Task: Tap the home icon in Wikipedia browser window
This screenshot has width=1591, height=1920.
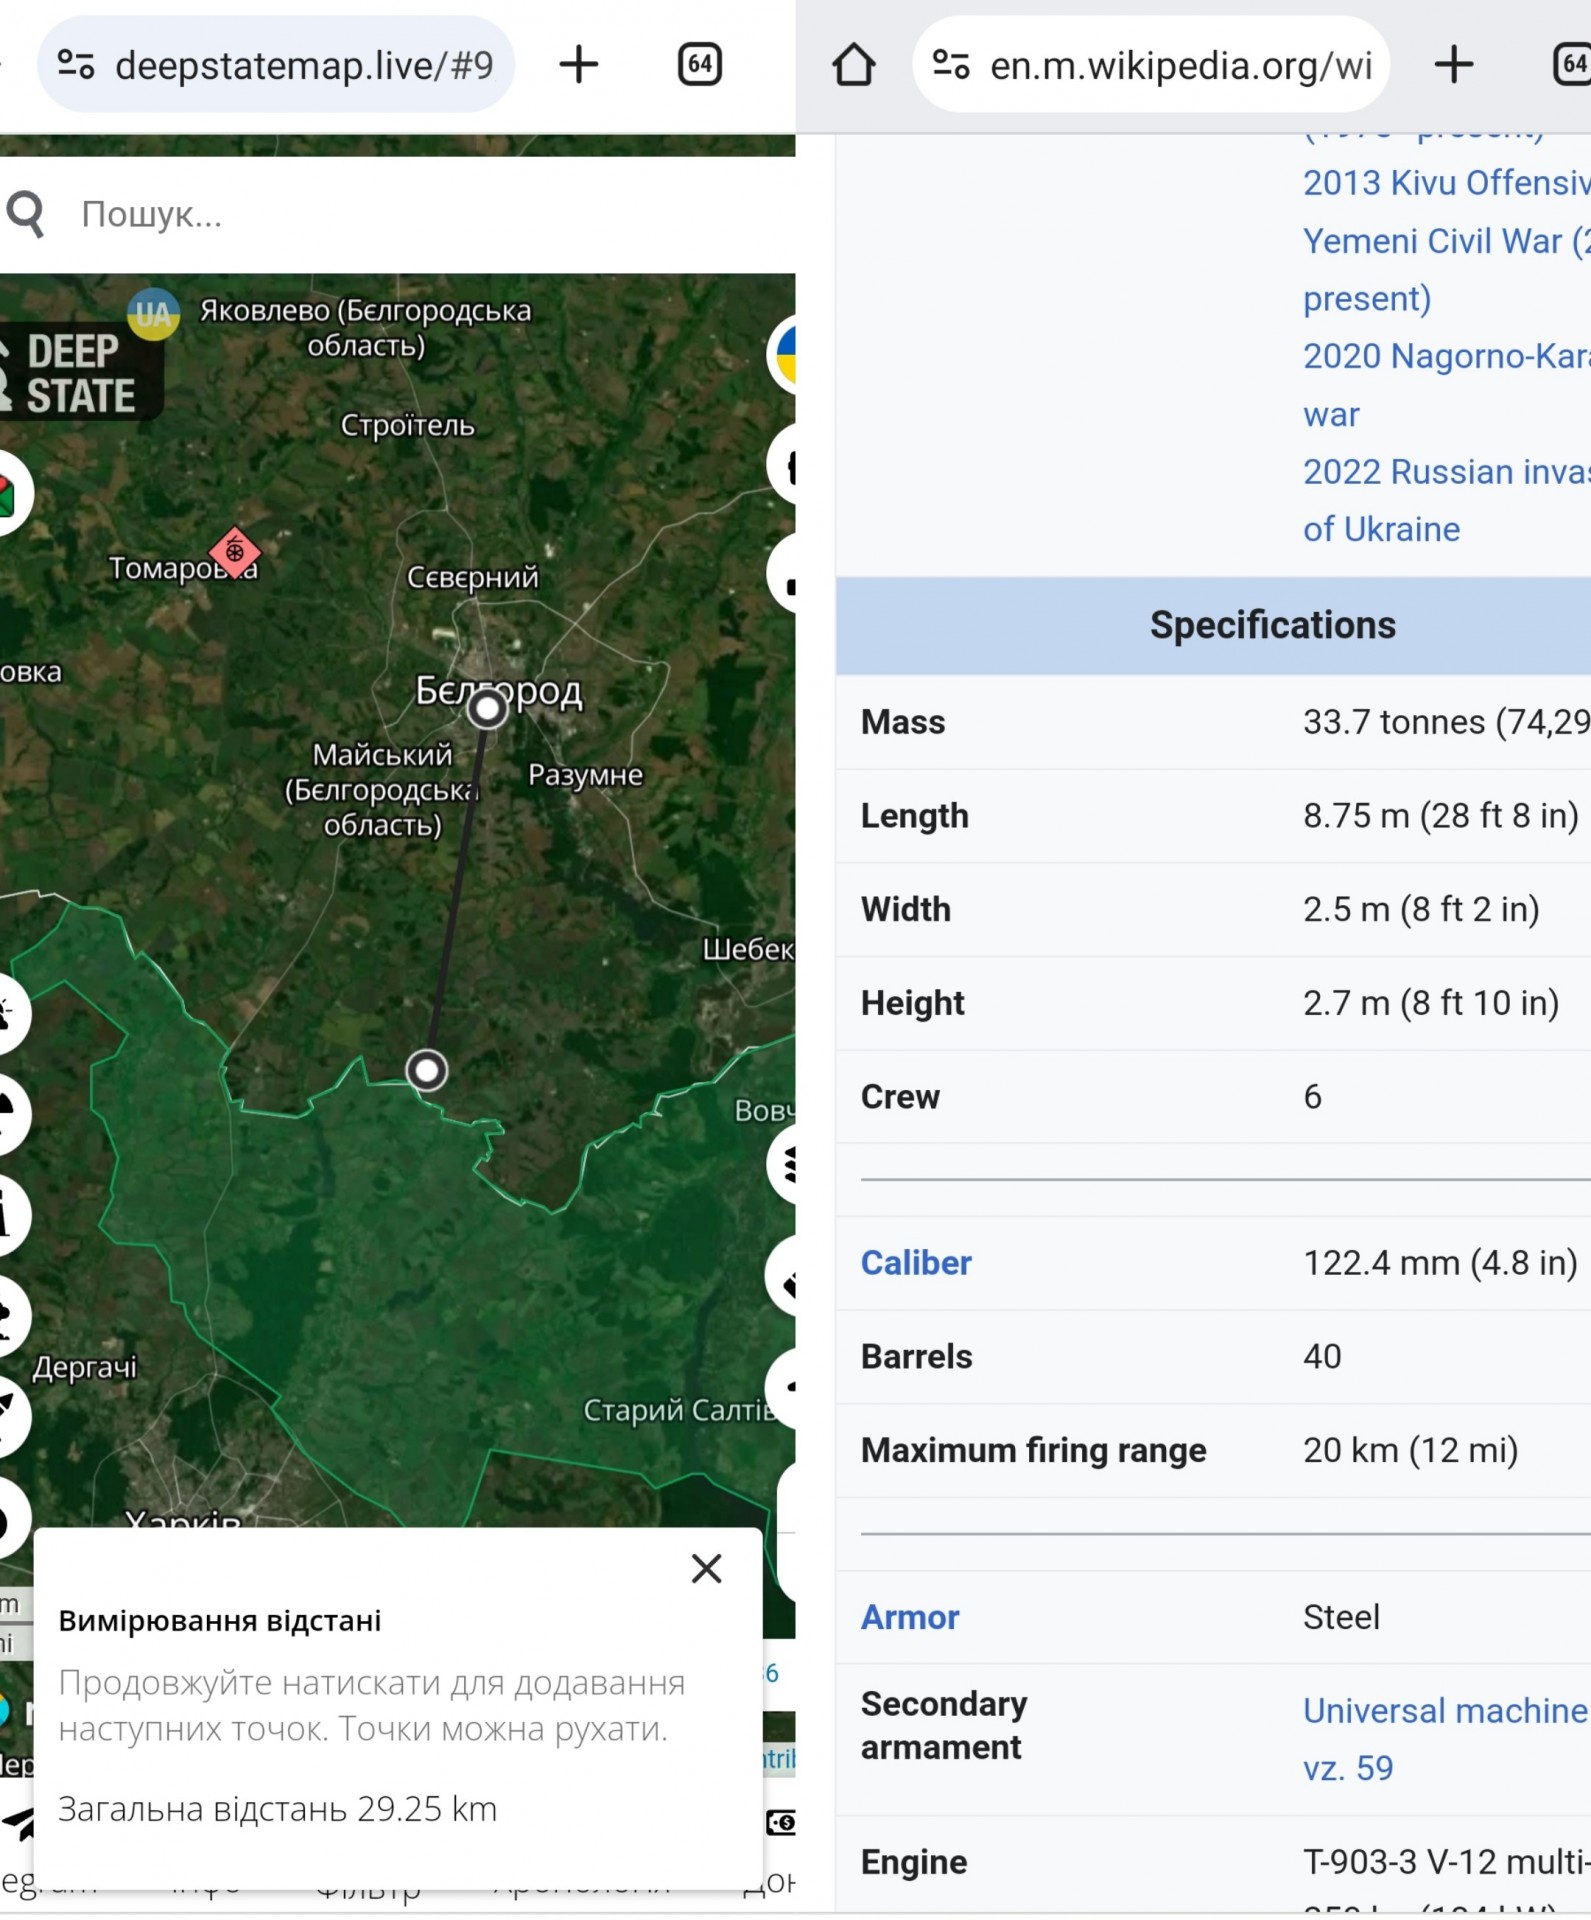Action: [853, 65]
